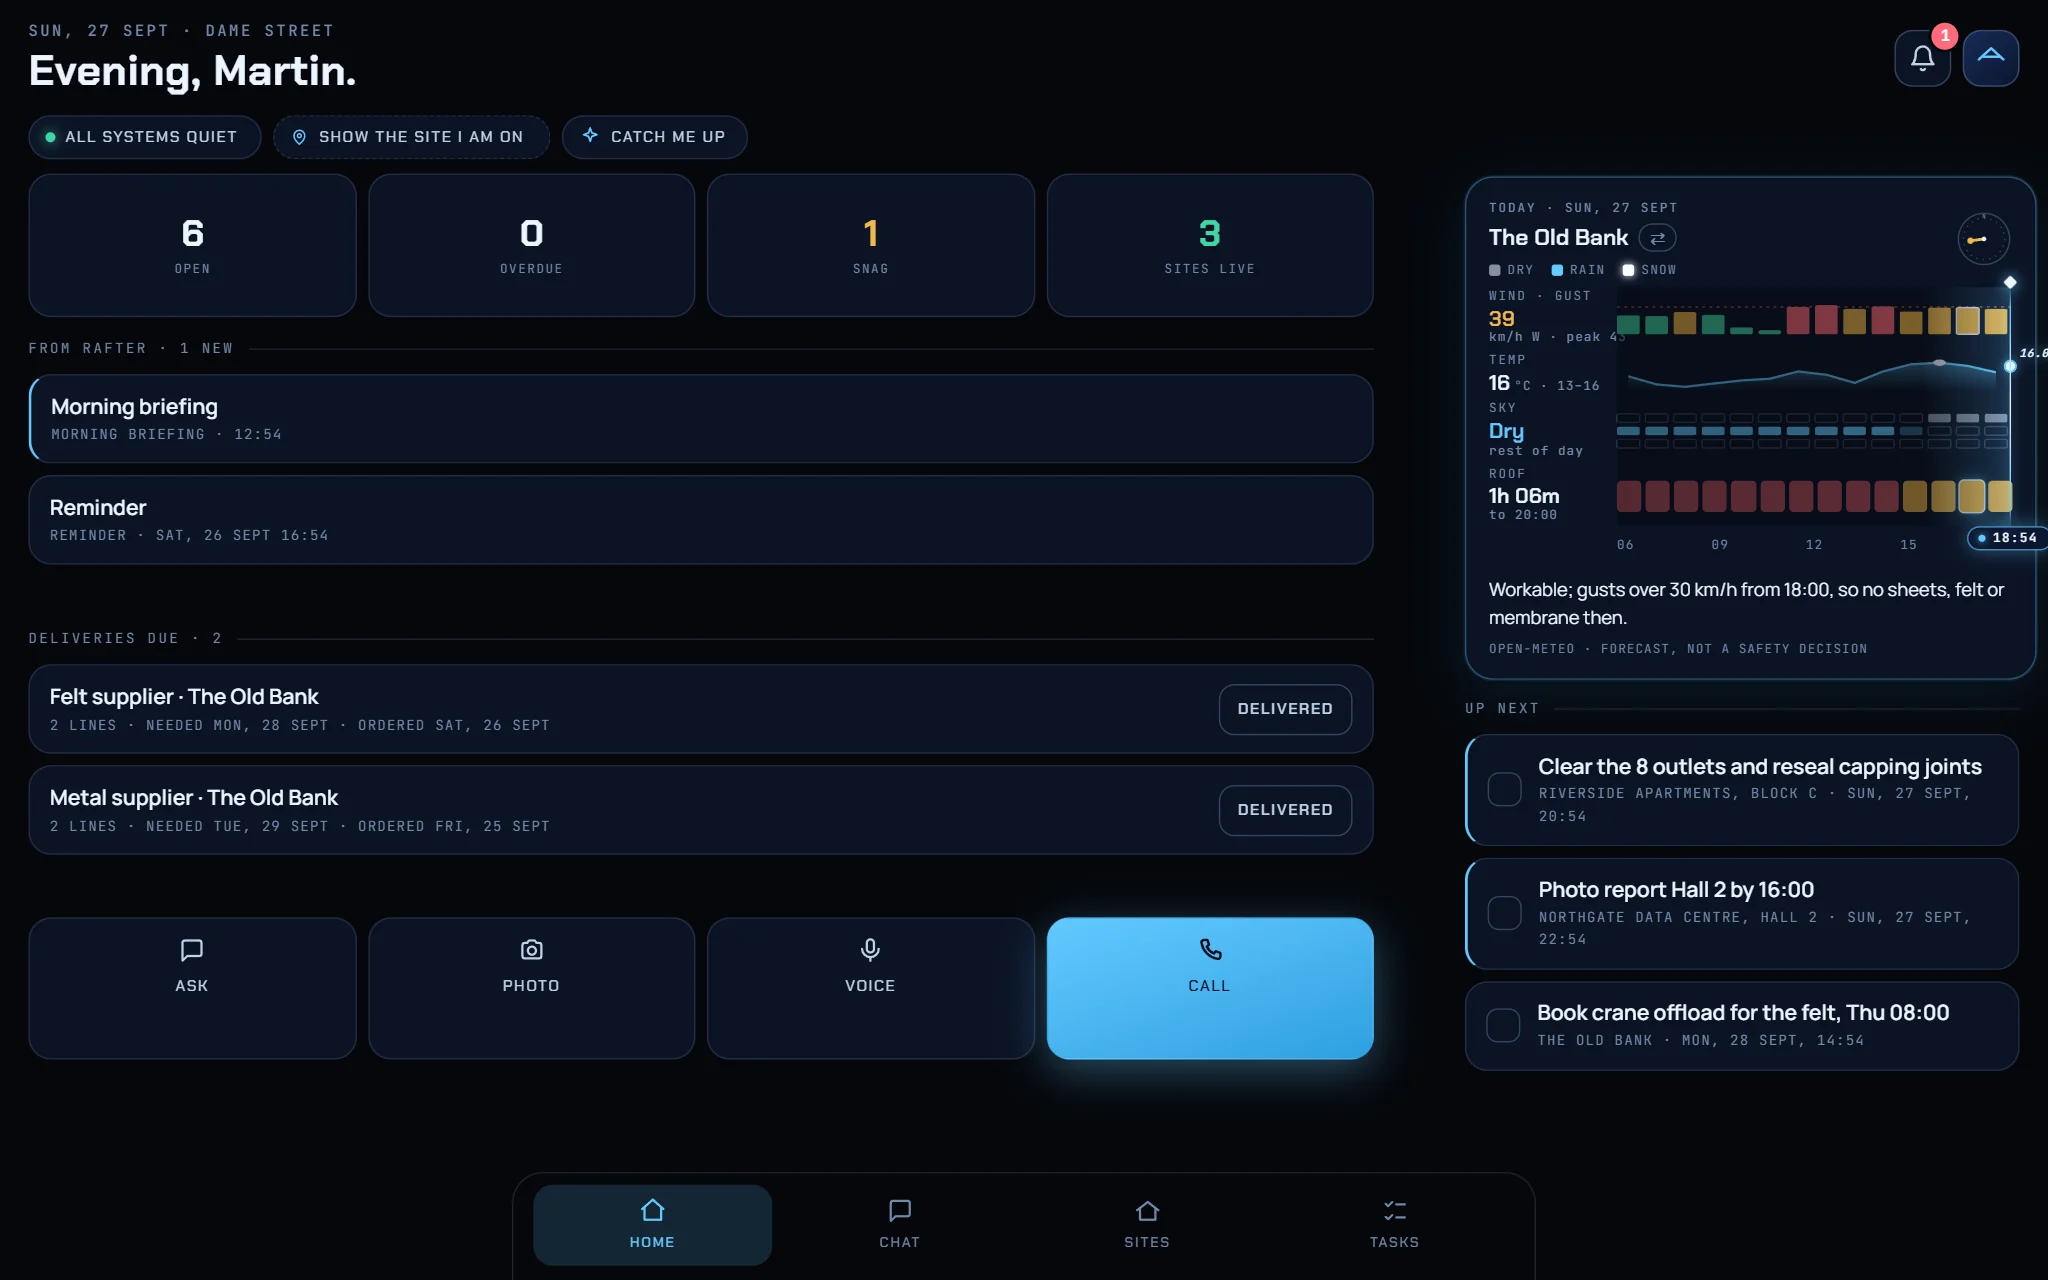Click the Felt supplier · The Old Bank title
The height and width of the screenshot is (1280, 2048).
[184, 697]
